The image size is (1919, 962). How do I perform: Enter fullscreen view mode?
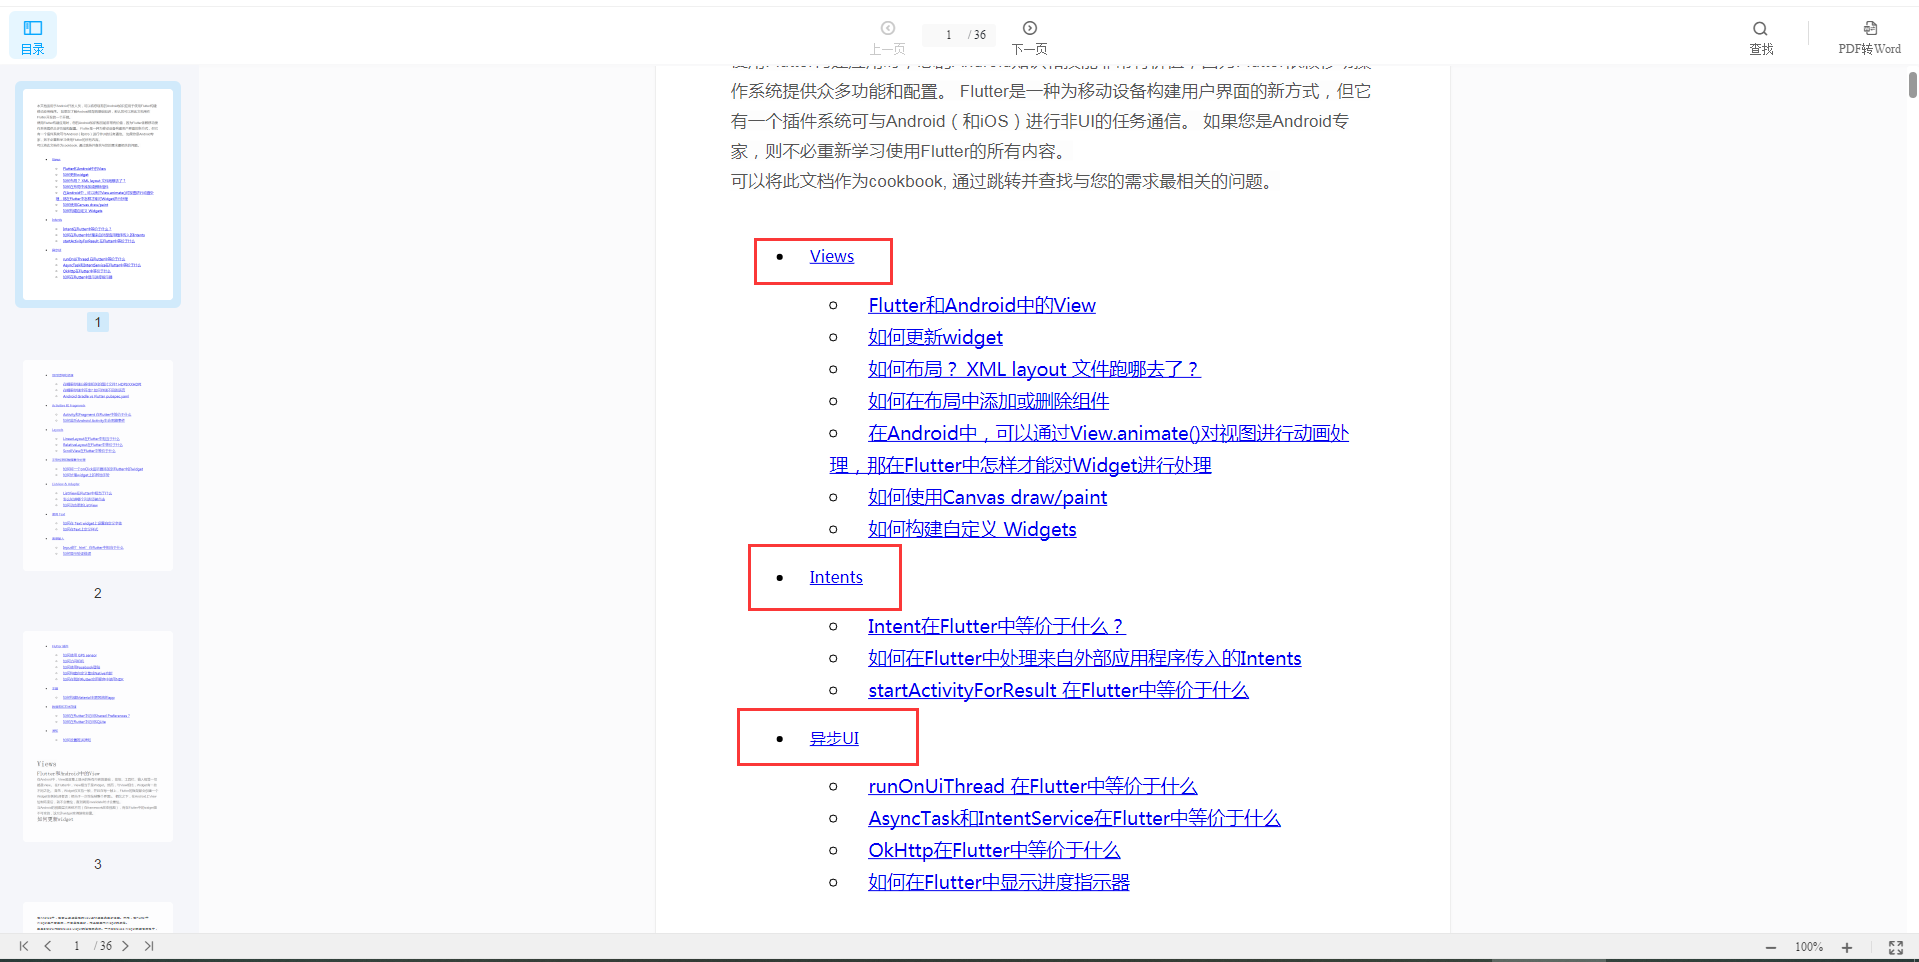(1895, 947)
